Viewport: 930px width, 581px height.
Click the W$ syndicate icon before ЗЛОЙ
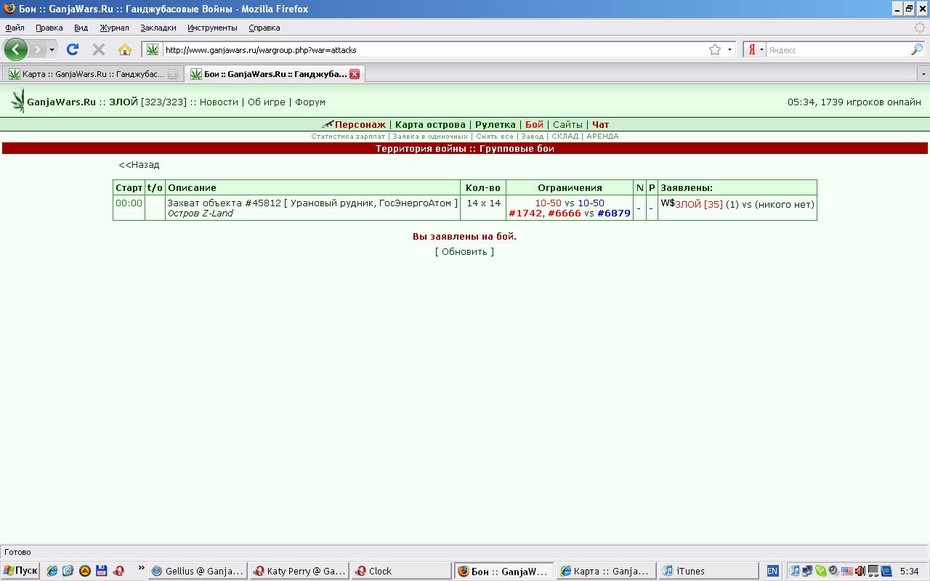click(667, 203)
